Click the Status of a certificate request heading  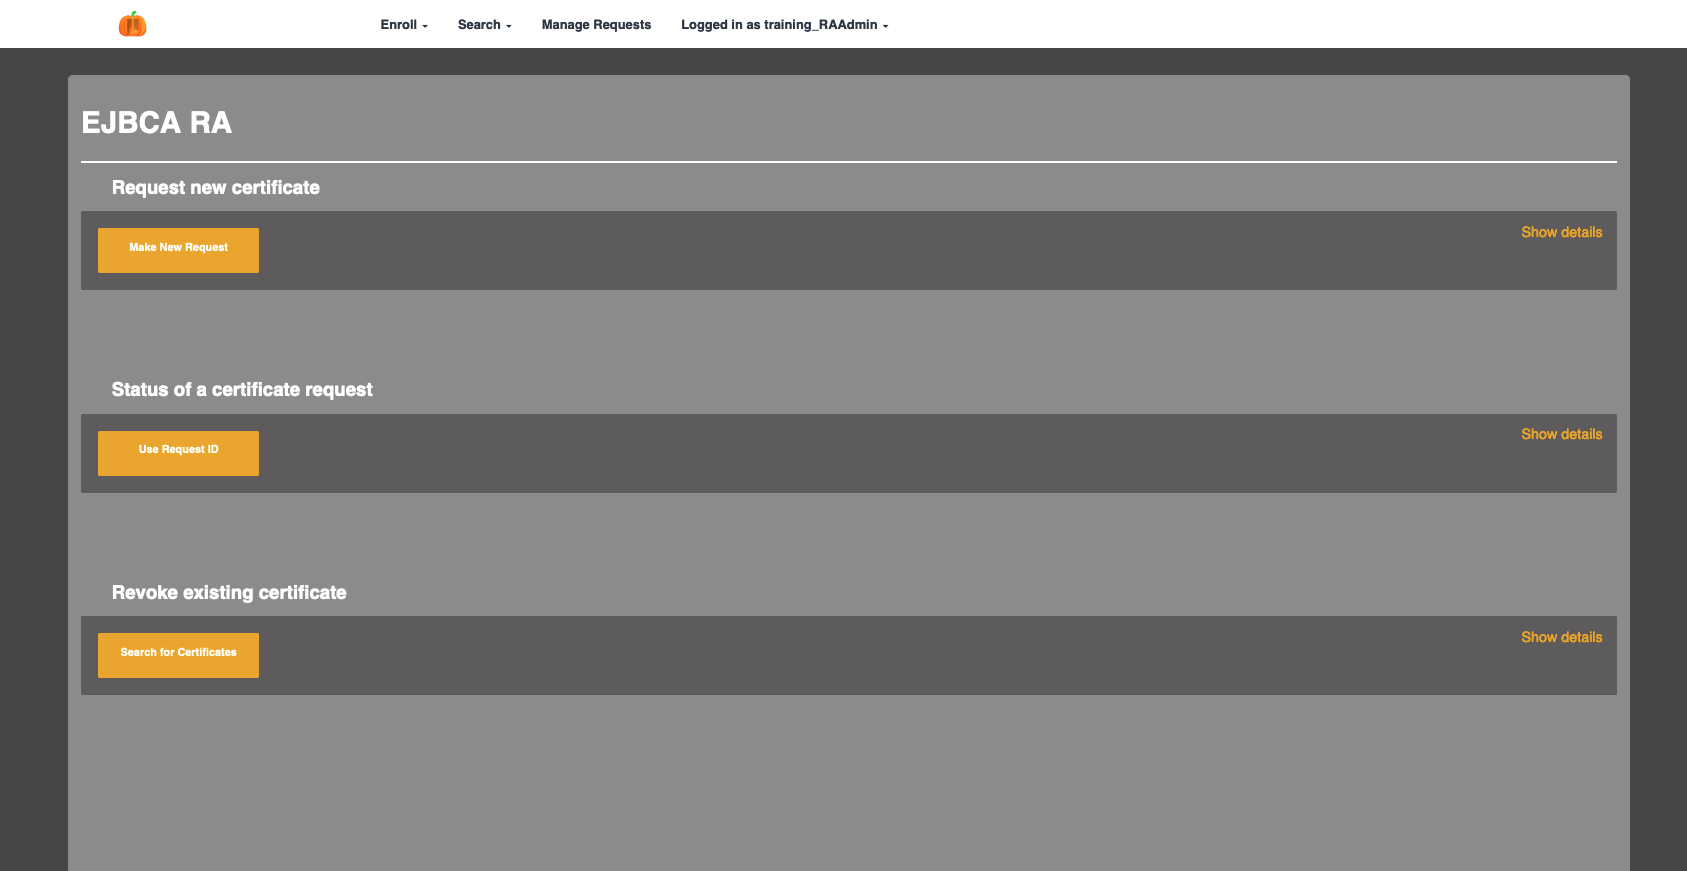point(242,390)
